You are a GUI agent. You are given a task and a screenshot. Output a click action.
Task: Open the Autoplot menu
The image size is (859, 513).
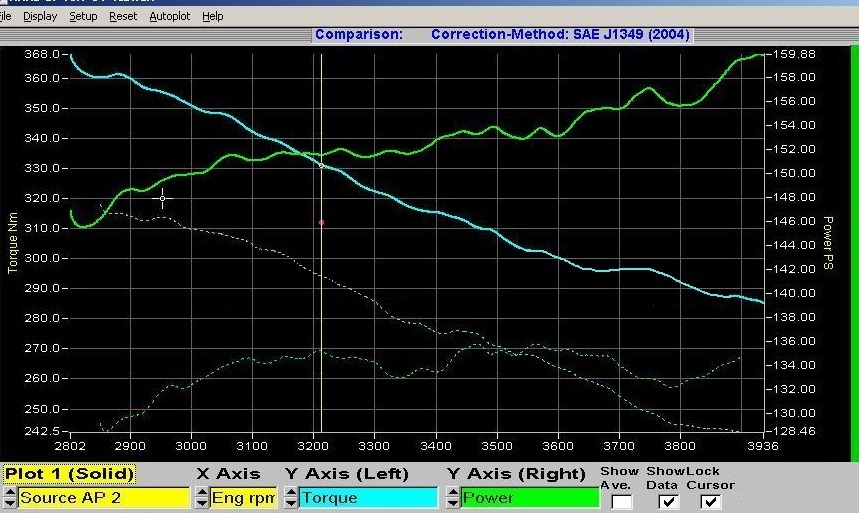[170, 16]
